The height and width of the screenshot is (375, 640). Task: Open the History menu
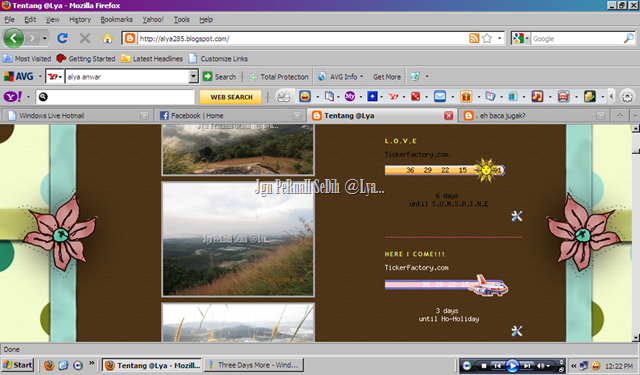pos(80,19)
